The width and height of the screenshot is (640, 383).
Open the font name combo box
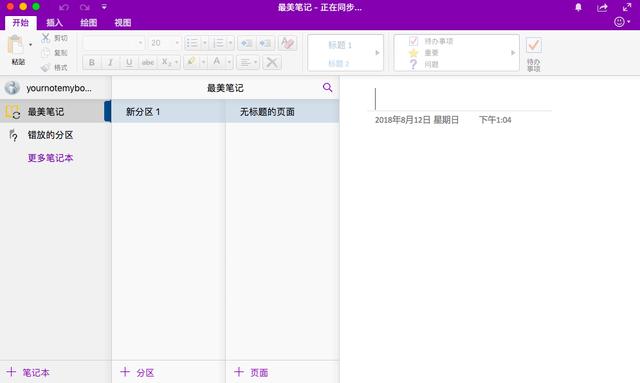[113, 43]
